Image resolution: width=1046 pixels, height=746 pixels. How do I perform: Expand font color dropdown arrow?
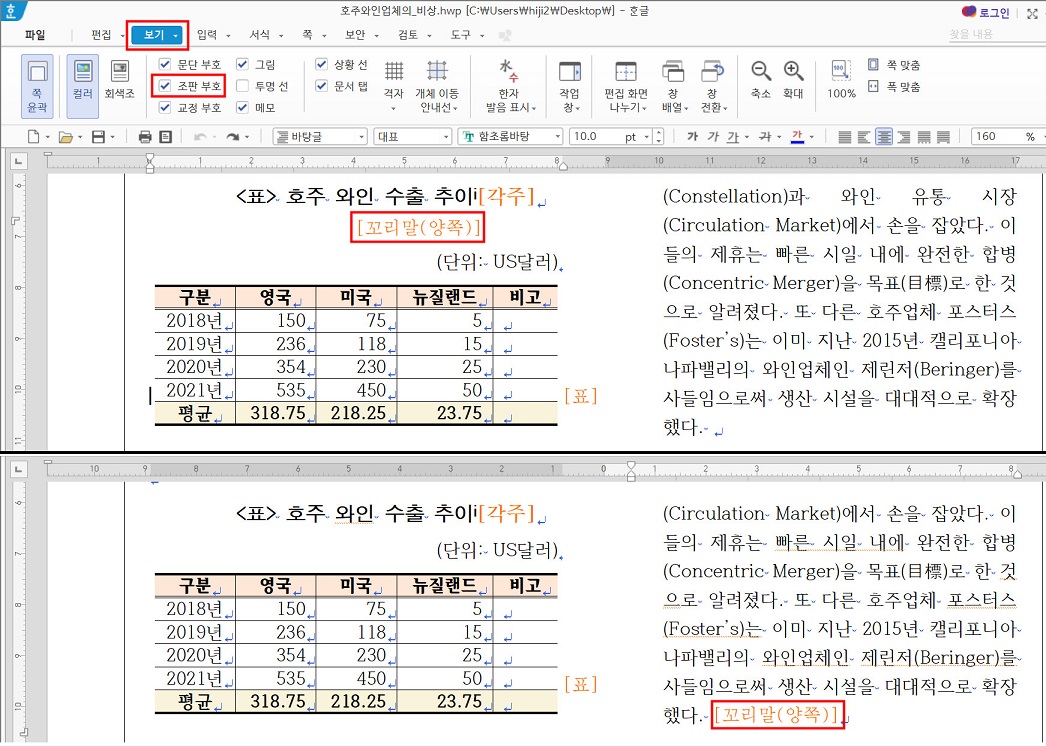pyautogui.click(x=811, y=137)
